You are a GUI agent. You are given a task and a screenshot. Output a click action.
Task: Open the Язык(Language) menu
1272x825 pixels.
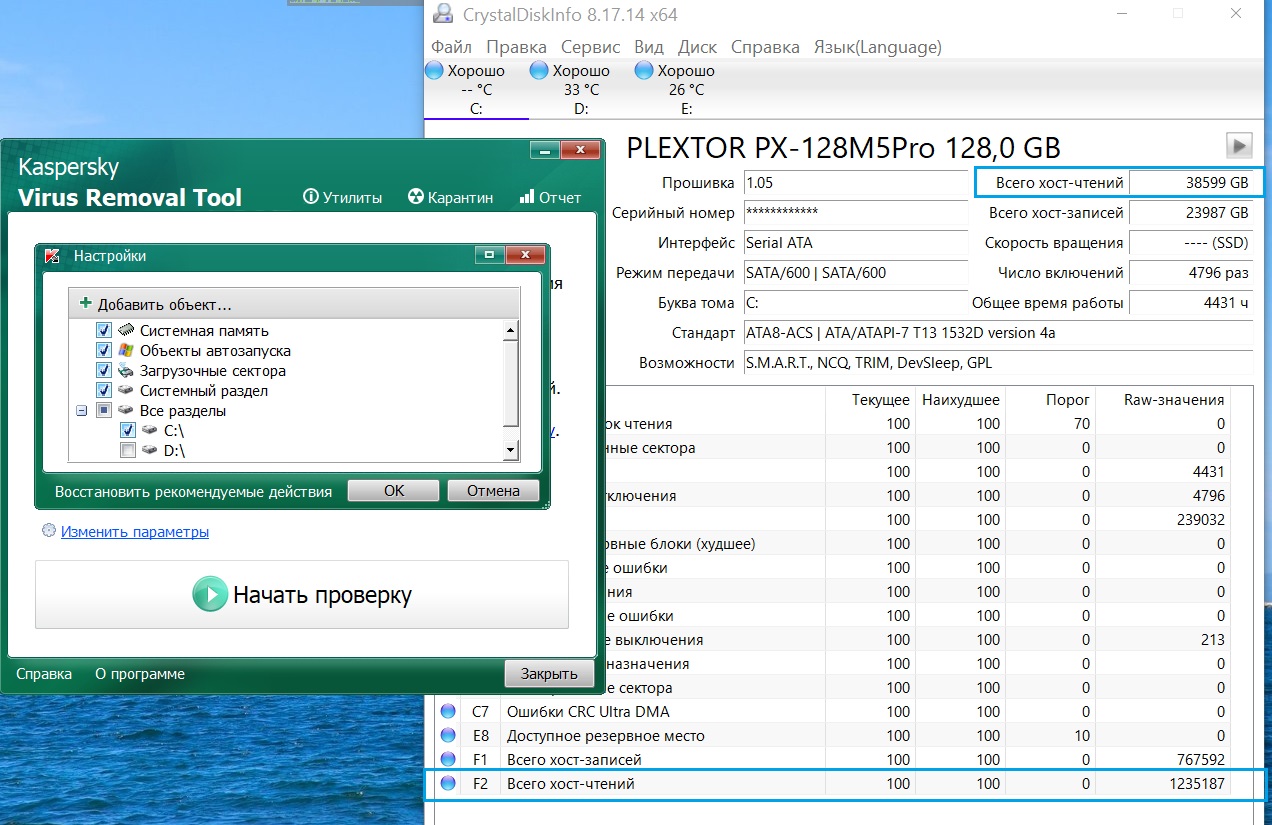pos(877,47)
